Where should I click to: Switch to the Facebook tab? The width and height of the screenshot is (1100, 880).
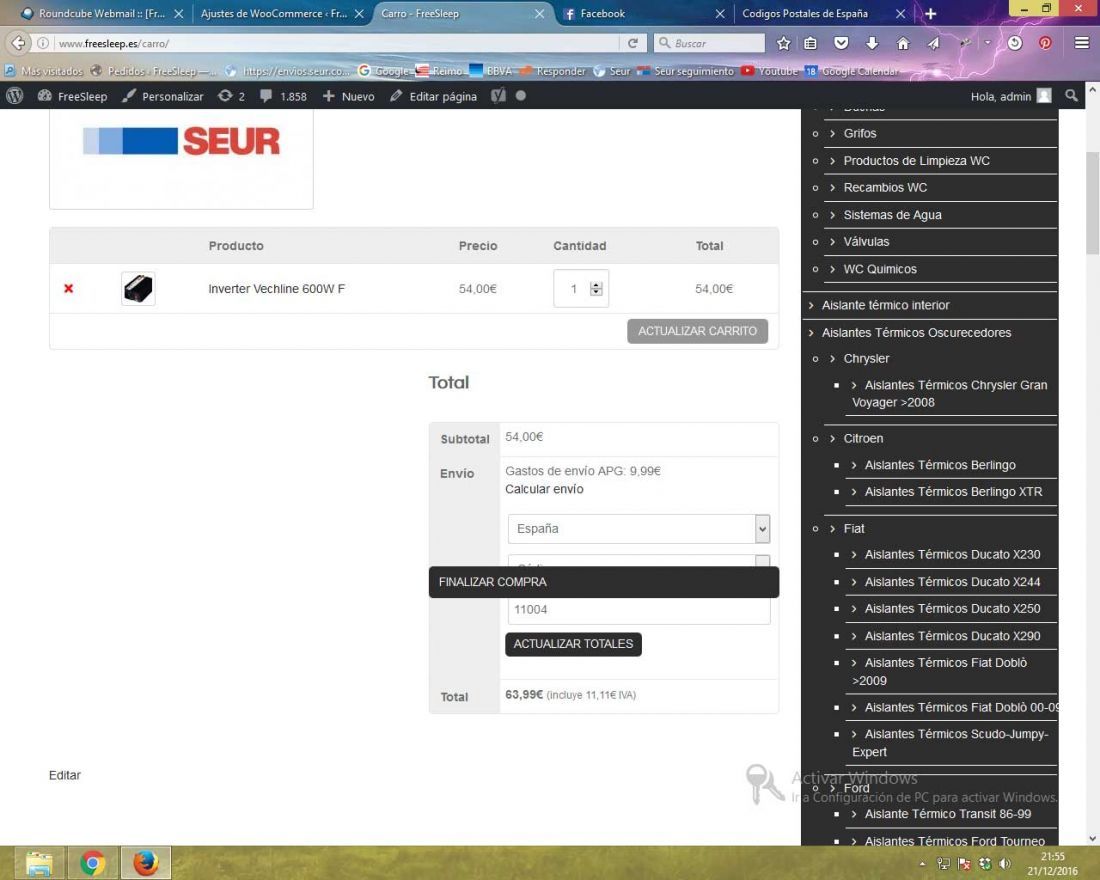pyautogui.click(x=642, y=13)
